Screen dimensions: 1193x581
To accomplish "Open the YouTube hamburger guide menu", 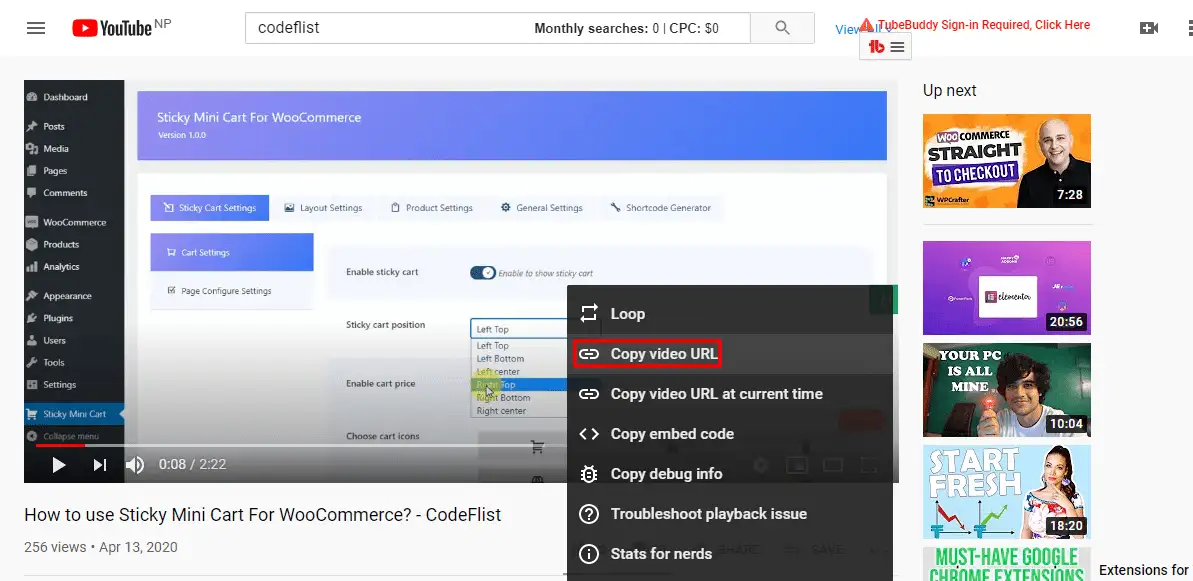I will [x=36, y=28].
